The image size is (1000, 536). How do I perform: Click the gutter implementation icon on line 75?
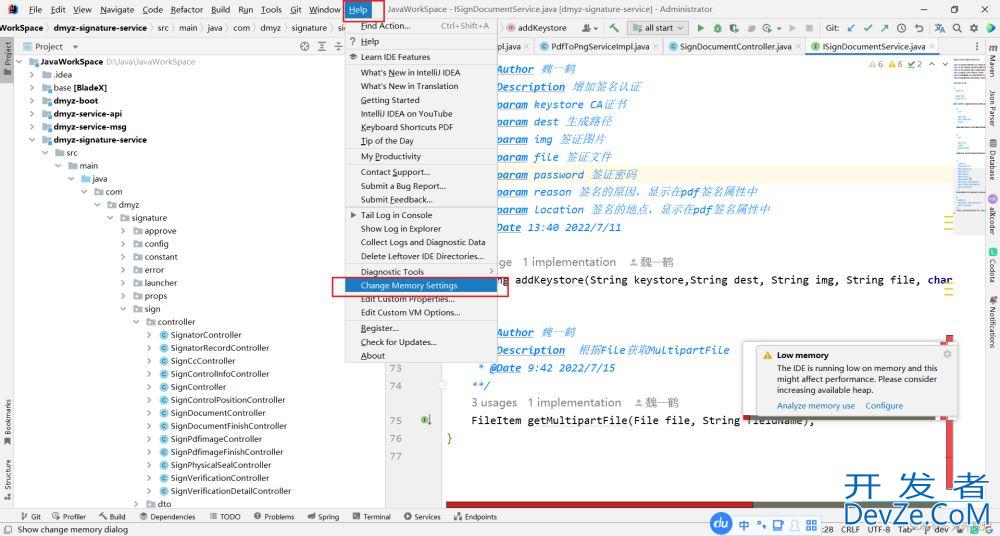426,420
